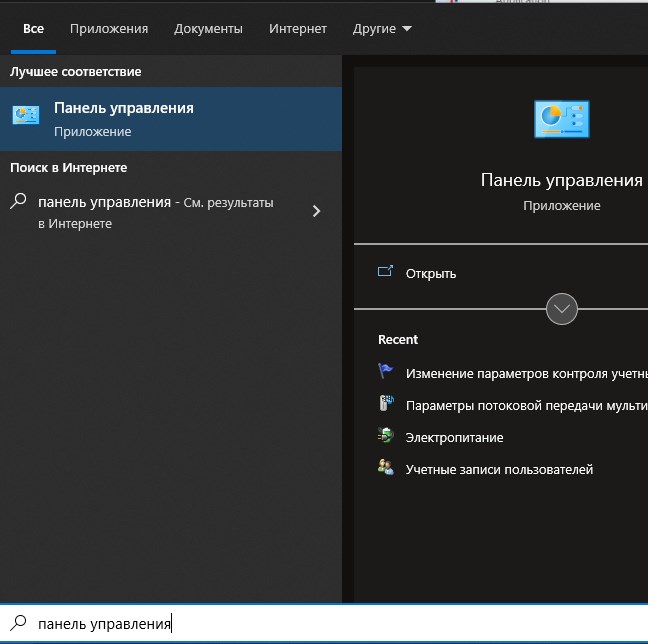
Task: Click the Лучшее соответствие heading
Action: click(x=76, y=72)
